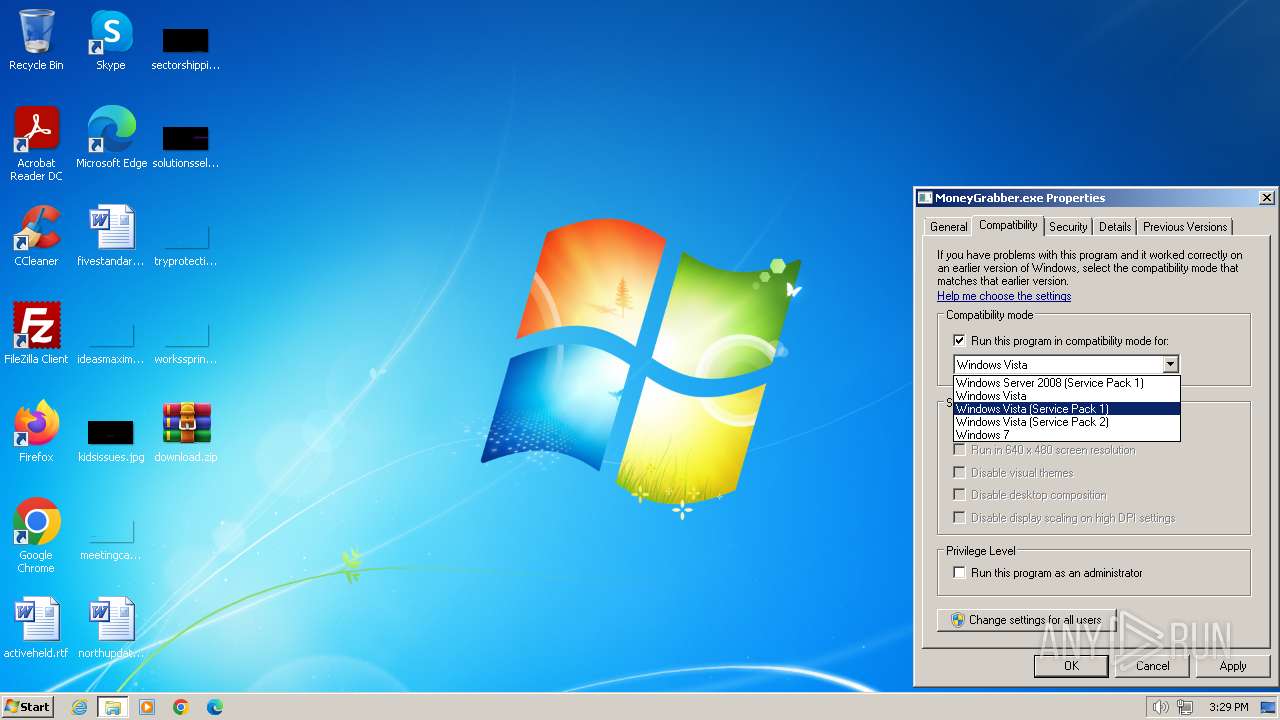The width and height of the screenshot is (1280, 720).
Task: Open Acrobat Reader DC shortcut
Action: (36, 144)
